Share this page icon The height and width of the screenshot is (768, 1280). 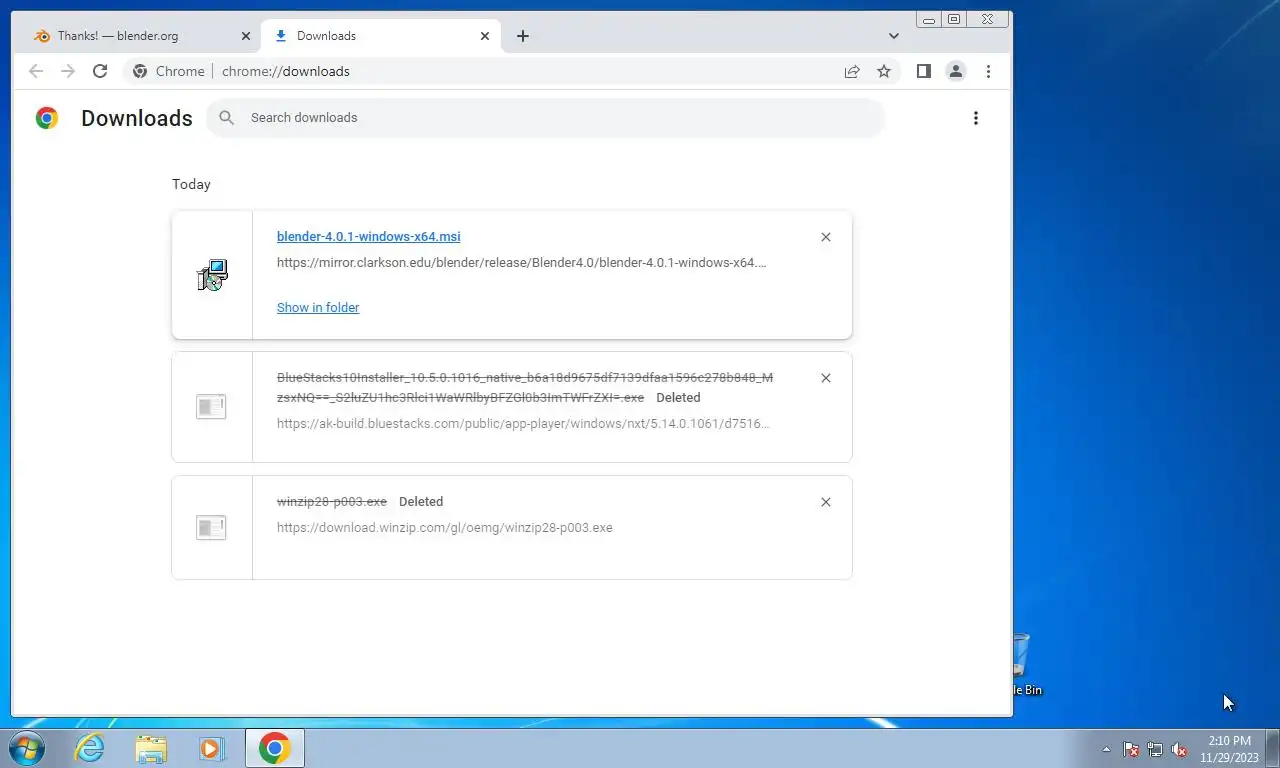click(x=852, y=71)
